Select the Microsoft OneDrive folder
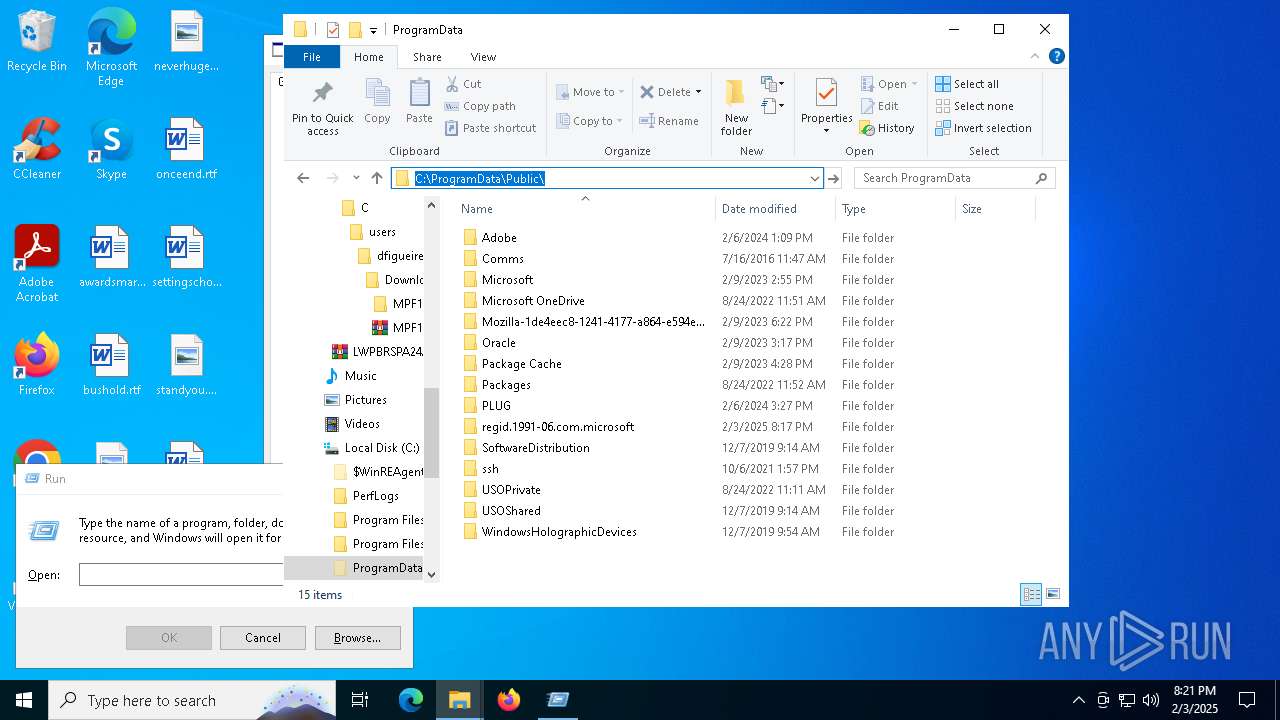 533,301
